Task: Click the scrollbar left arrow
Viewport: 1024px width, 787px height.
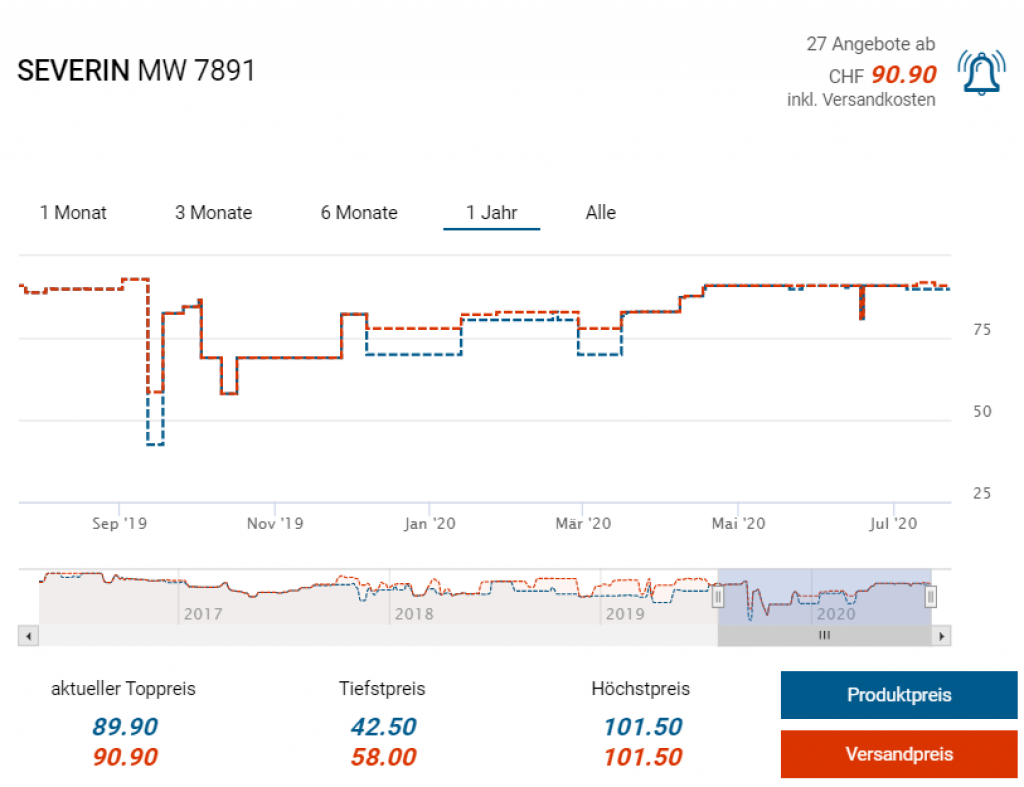Action: [28, 635]
